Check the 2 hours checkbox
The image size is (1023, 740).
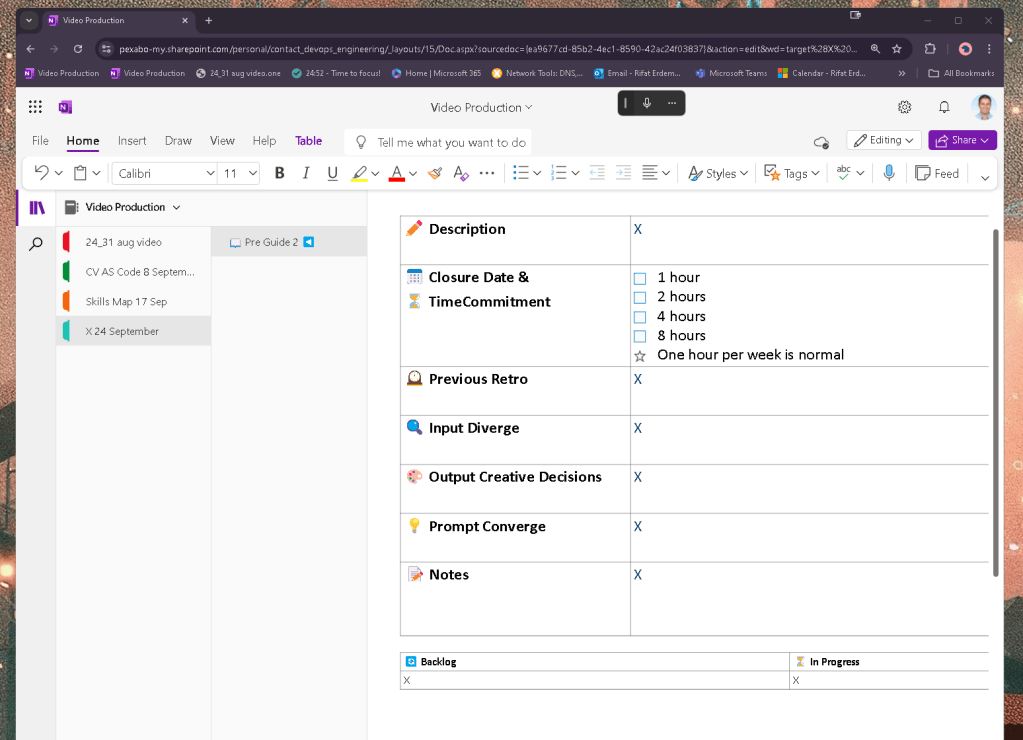[x=640, y=298]
